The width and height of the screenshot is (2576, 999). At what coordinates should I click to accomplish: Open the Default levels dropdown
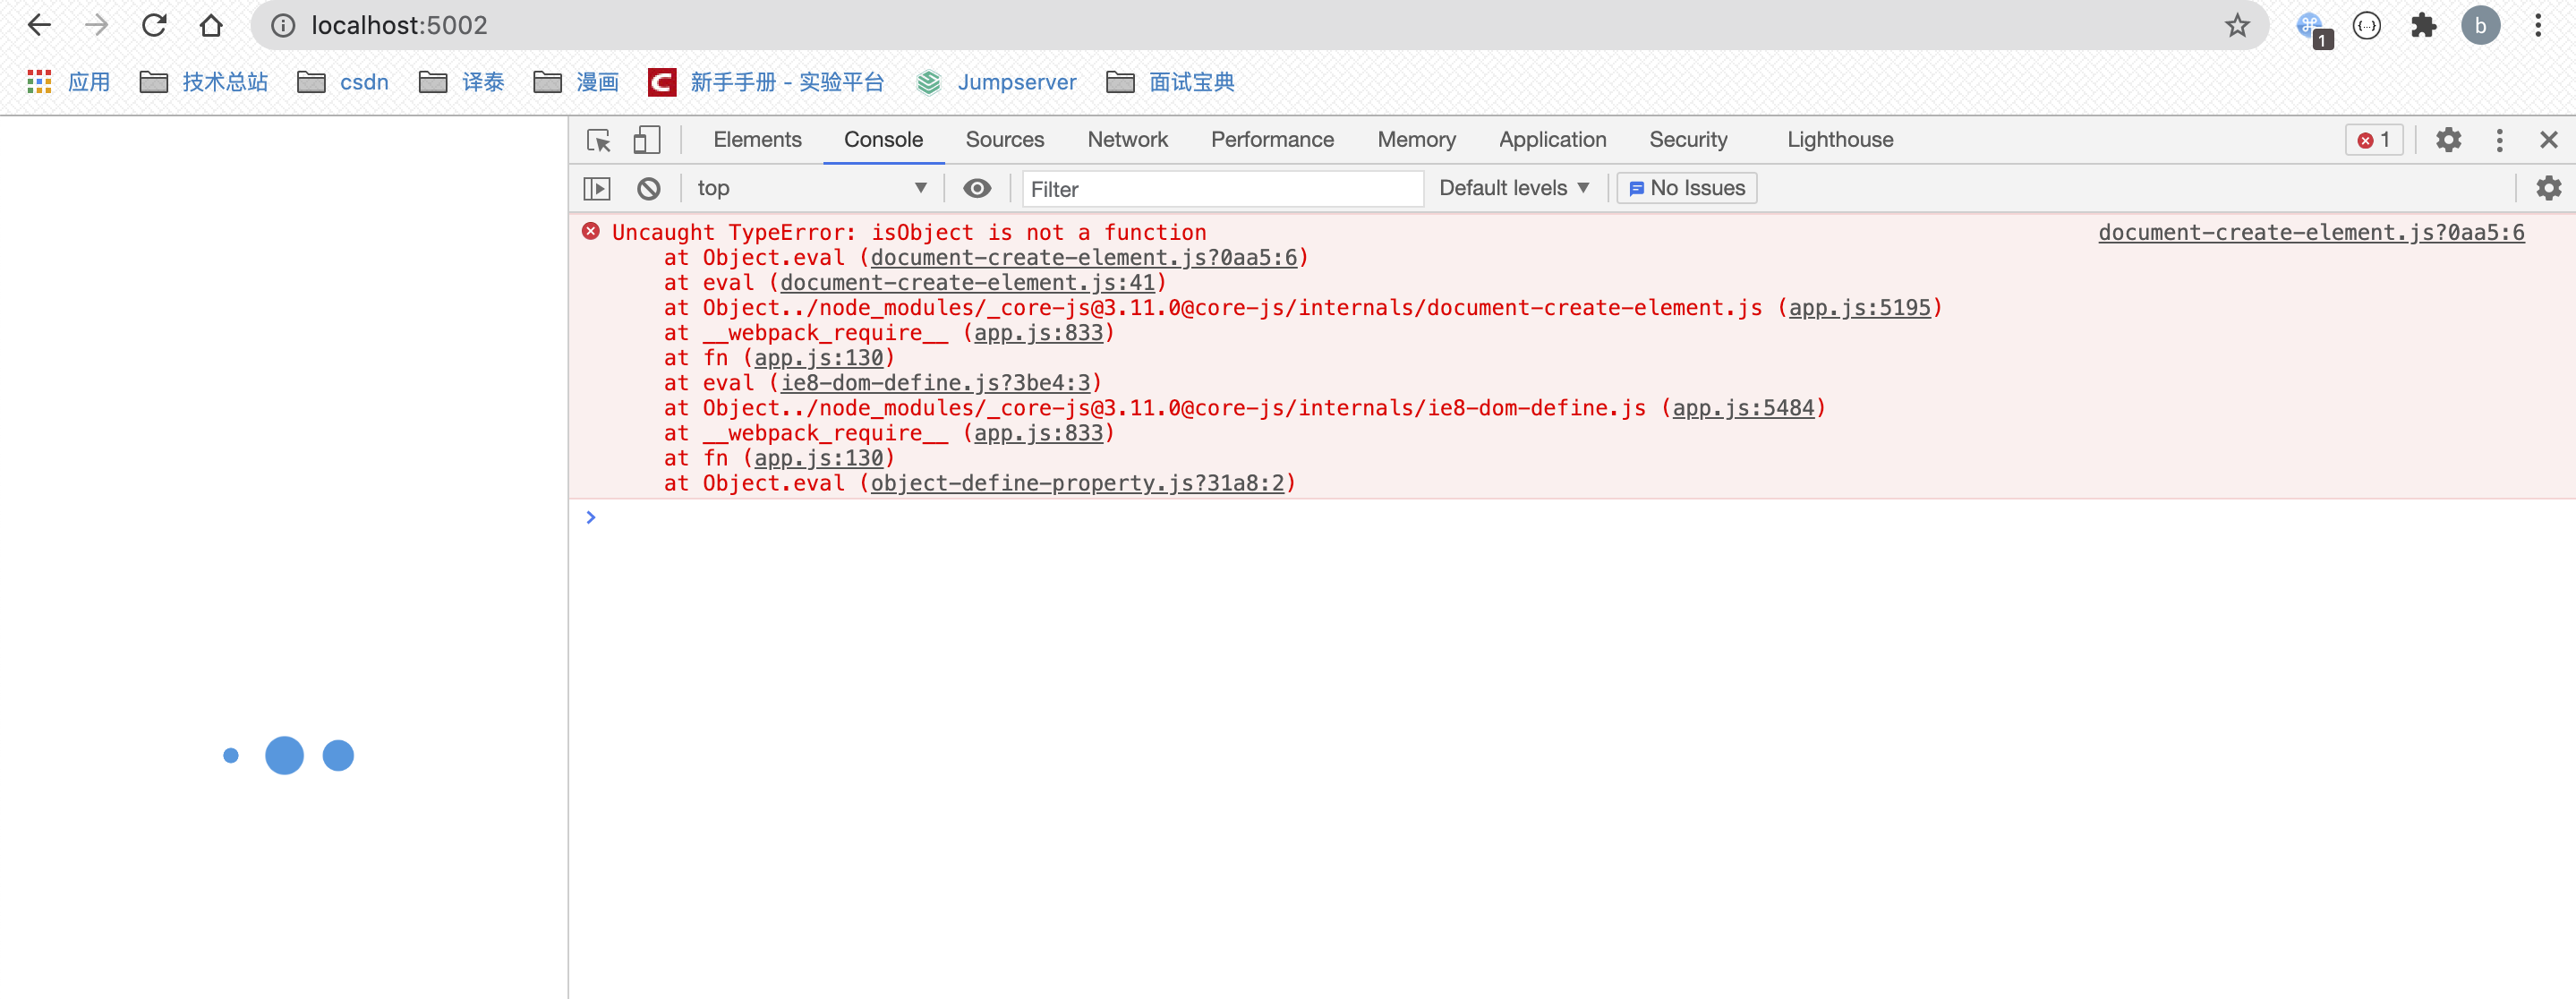pos(1513,188)
